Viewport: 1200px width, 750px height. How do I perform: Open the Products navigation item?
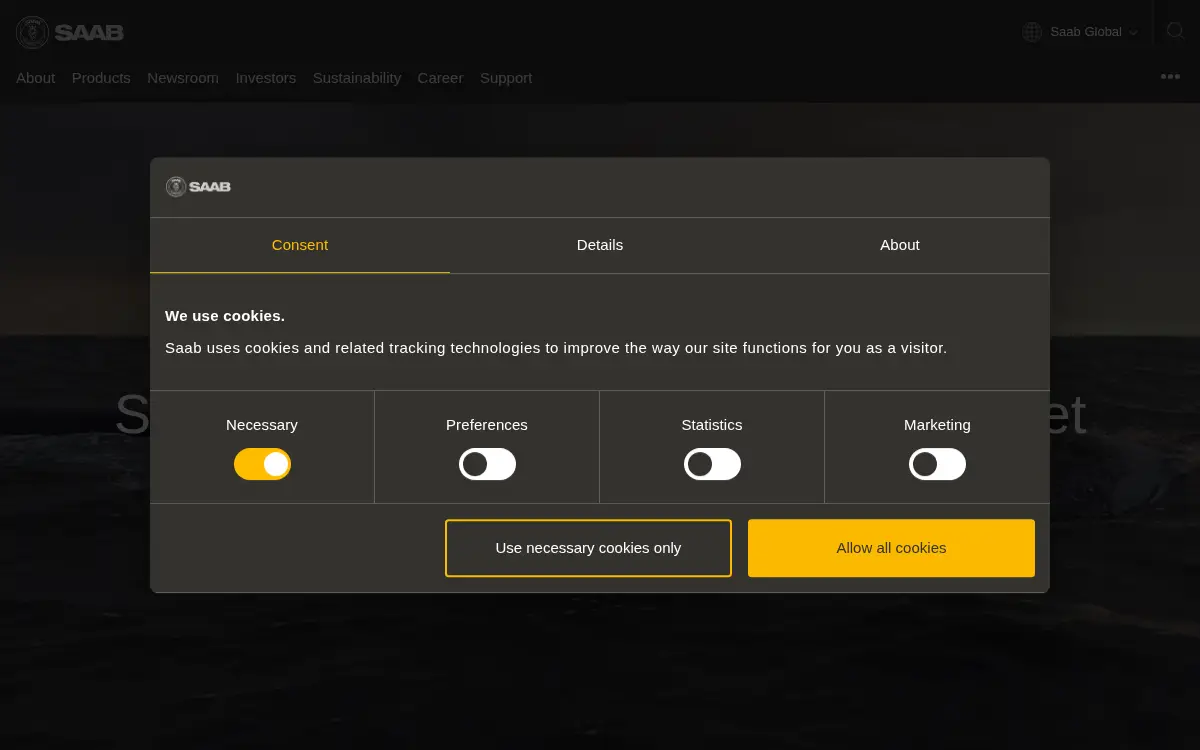click(101, 78)
